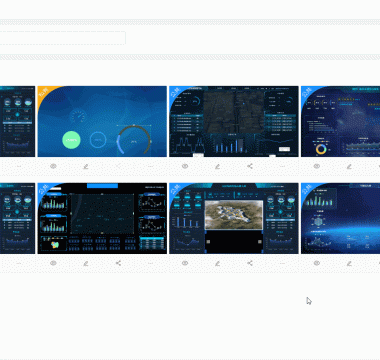Open more options for the dark map dashboard
This screenshot has width=380, height=360.
(282, 166)
